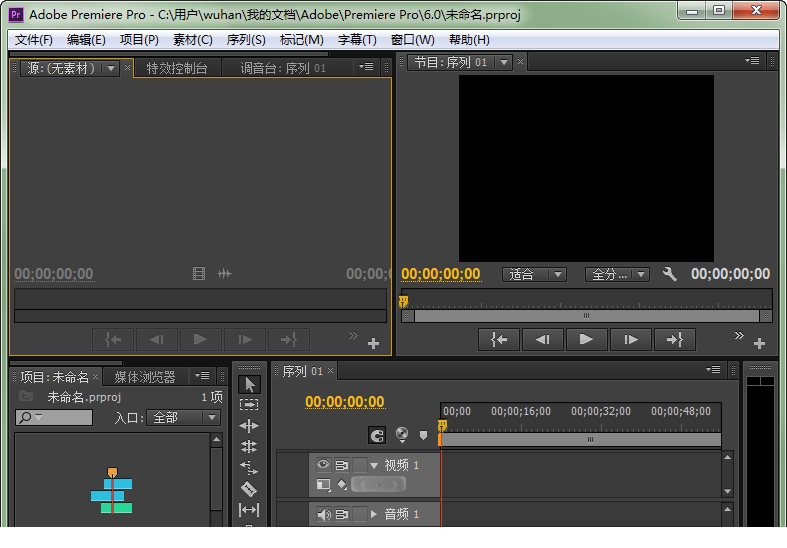Click the project bin folder icon
Image resolution: width=787 pixels, height=548 pixels.
coord(26,396)
